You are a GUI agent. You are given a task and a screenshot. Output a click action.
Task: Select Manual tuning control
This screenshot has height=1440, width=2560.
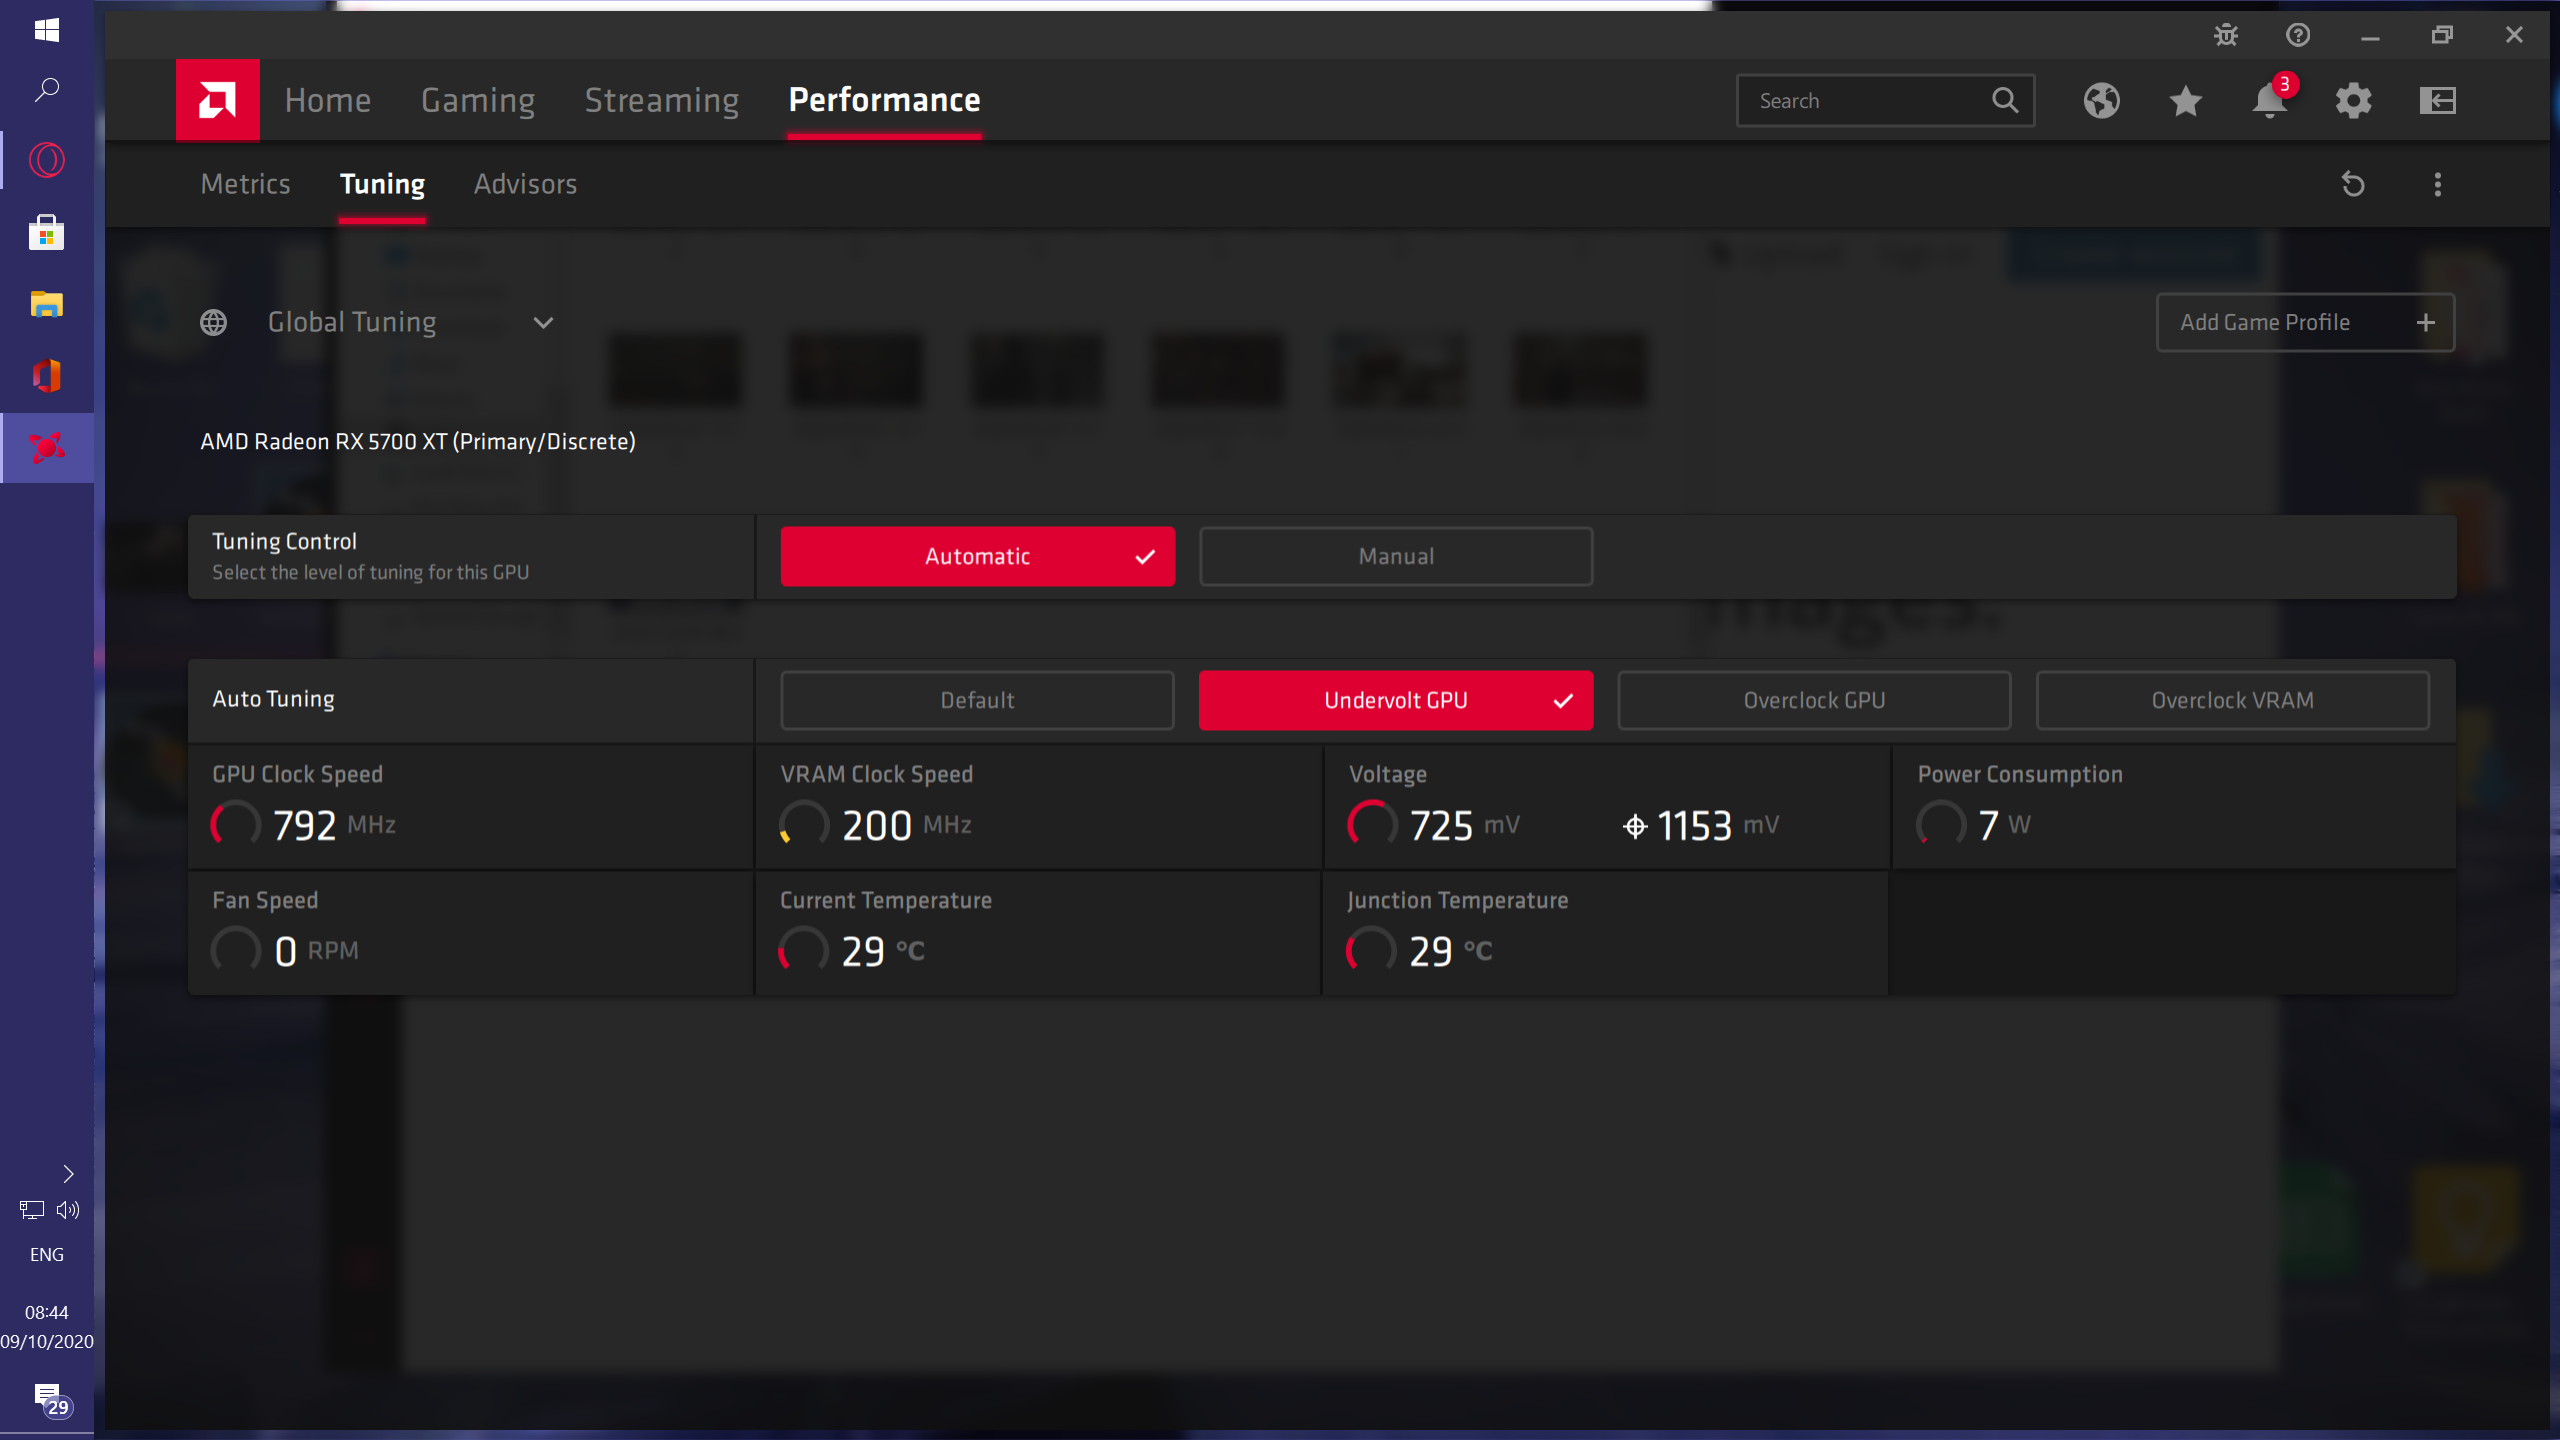(1396, 556)
